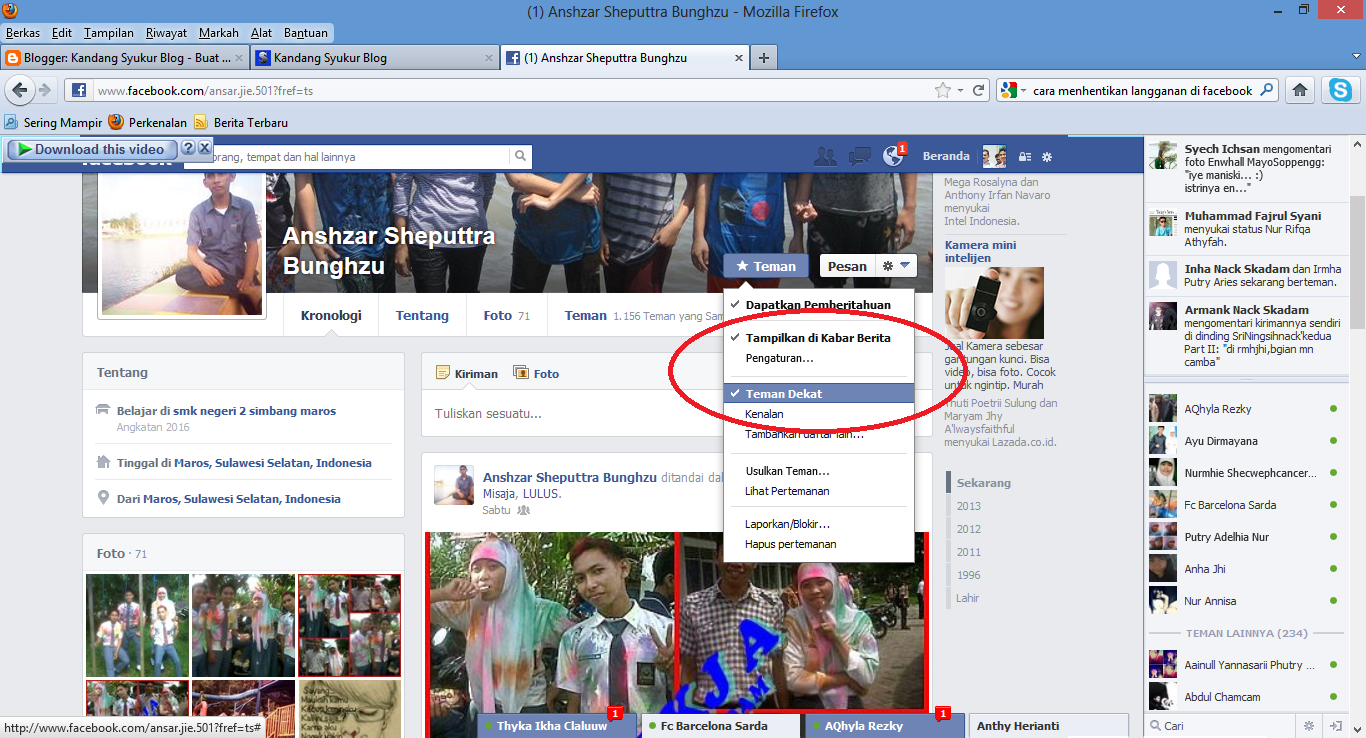Close the download video bar
Screen dimensions: 1366x738
tap(204, 148)
